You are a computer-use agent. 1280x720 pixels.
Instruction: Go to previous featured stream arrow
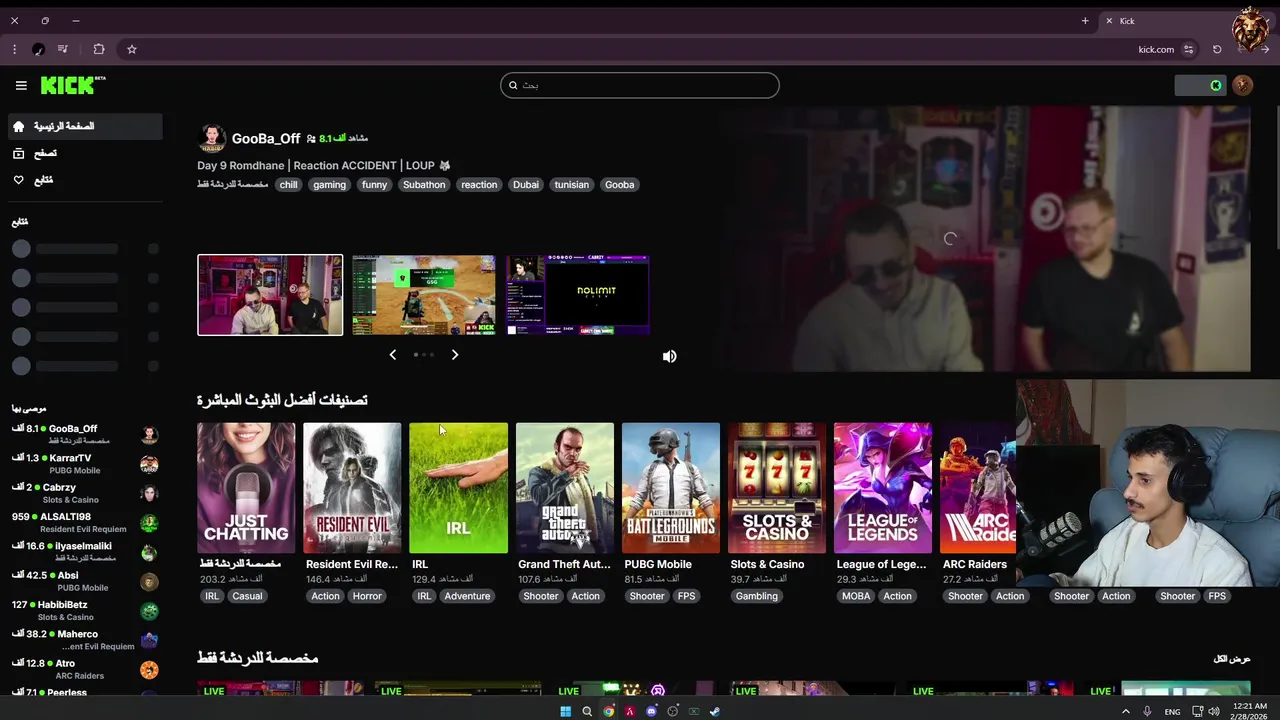pyautogui.click(x=392, y=354)
